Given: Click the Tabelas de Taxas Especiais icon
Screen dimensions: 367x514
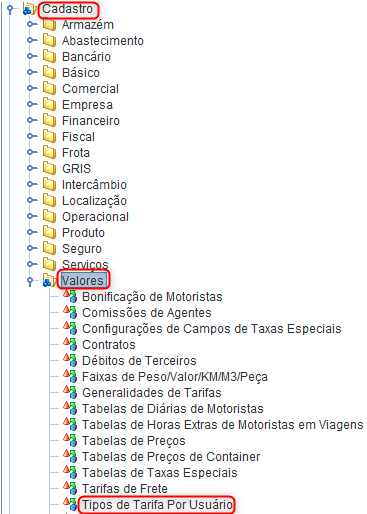Looking at the screenshot, I should click(x=70, y=472).
